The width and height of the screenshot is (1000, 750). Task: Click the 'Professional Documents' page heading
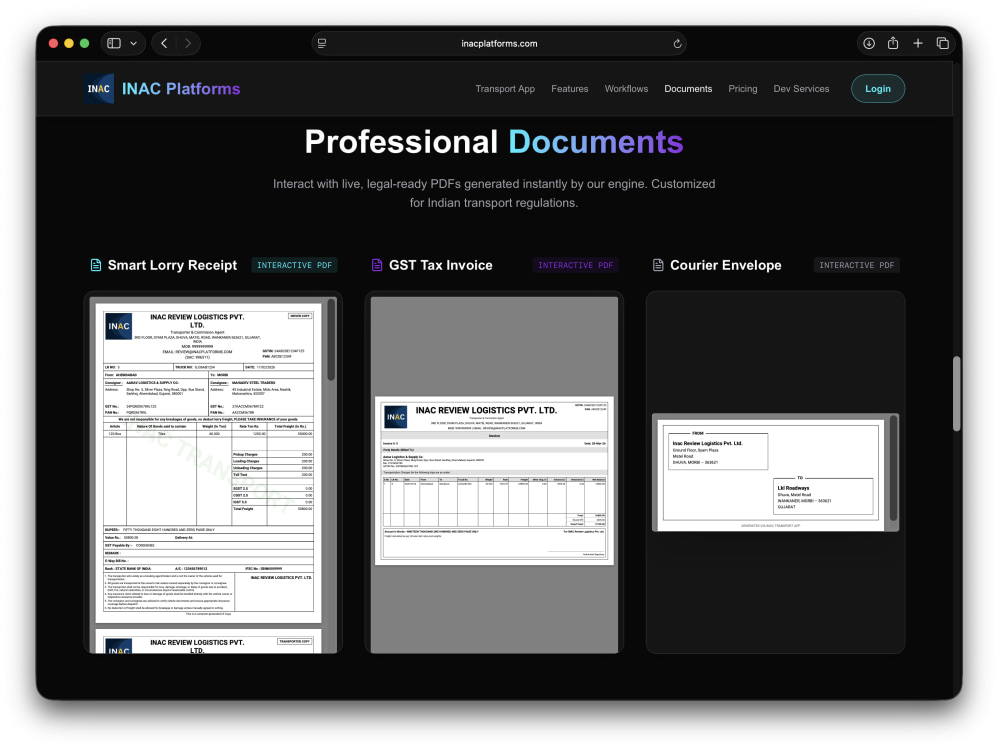494,142
